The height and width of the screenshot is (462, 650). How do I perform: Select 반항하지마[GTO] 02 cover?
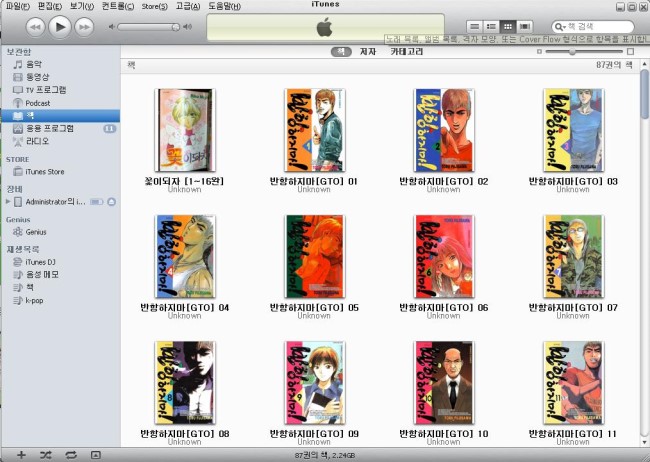click(x=444, y=130)
